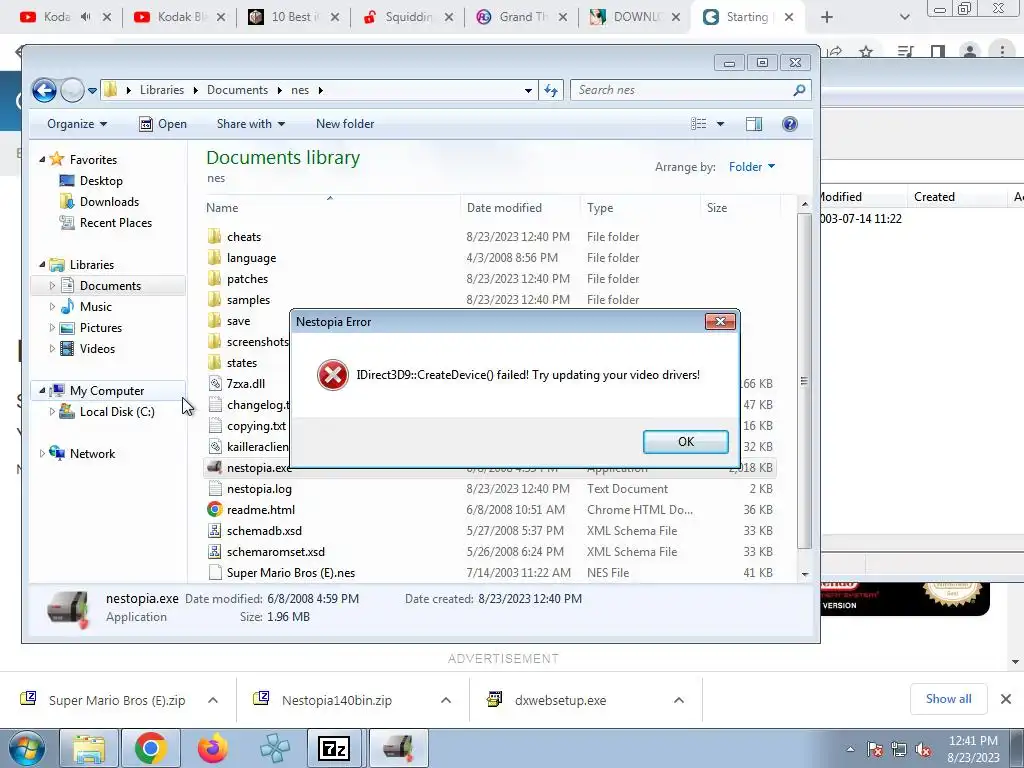Expand the Documents library node

[x=52, y=285]
